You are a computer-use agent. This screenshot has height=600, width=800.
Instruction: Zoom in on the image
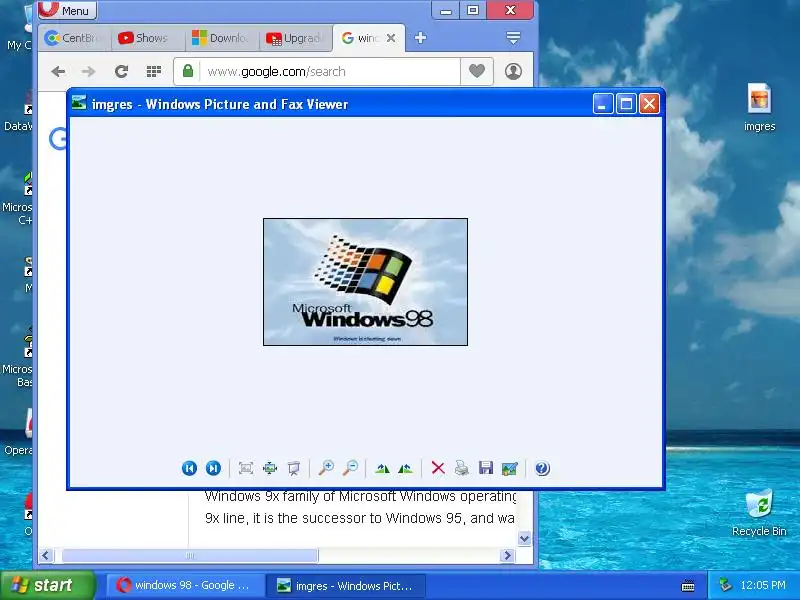click(x=326, y=468)
